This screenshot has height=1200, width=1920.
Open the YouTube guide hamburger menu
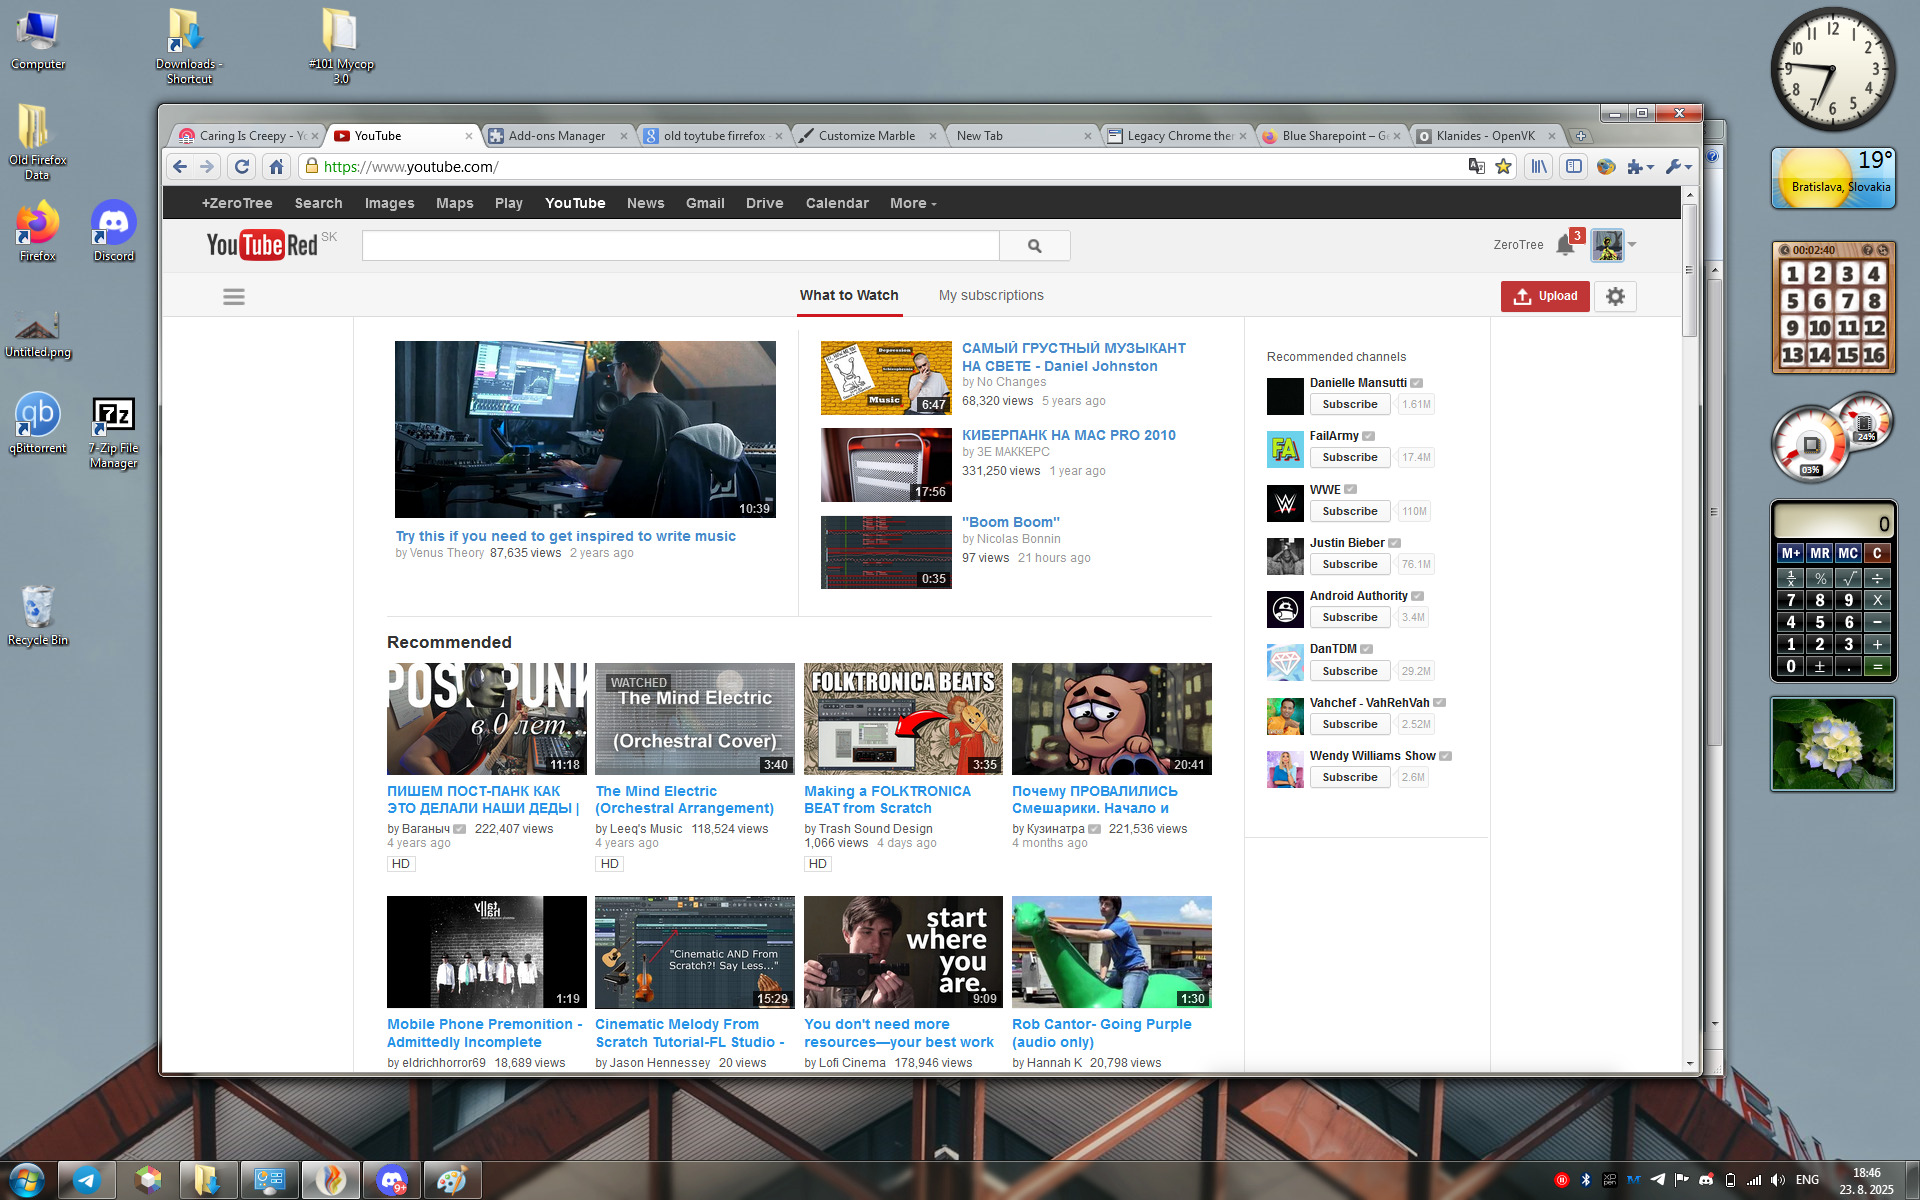(x=234, y=297)
